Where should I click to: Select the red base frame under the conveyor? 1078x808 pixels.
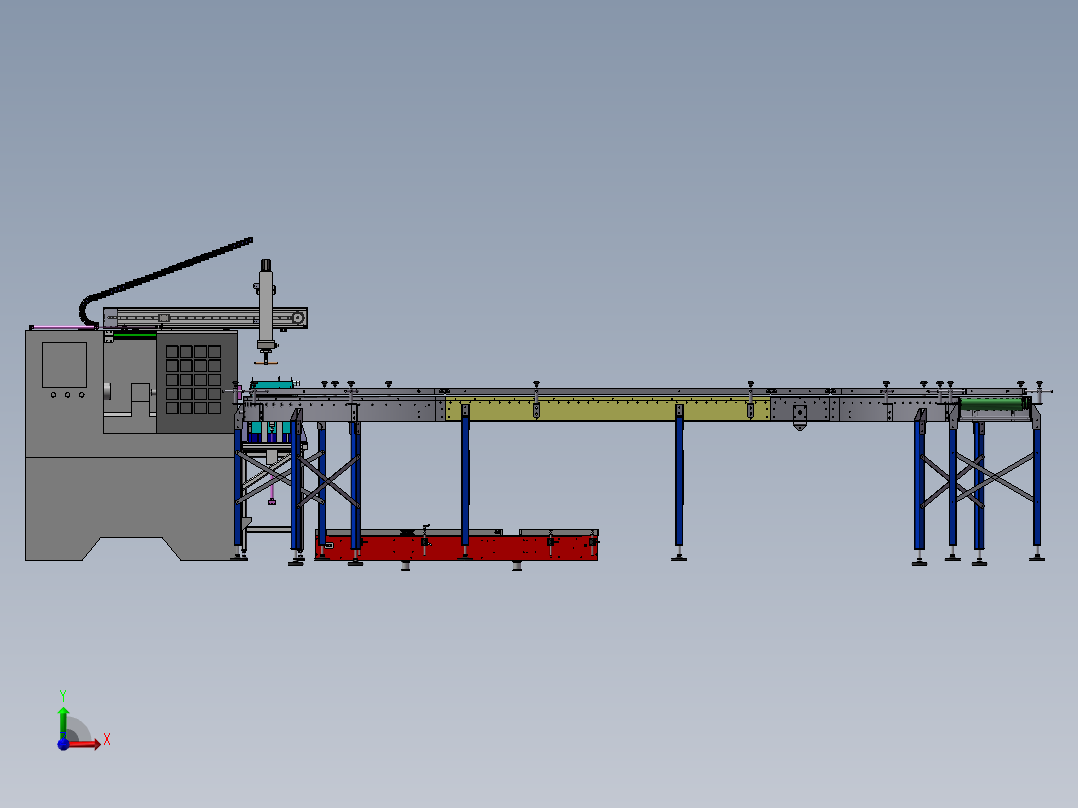point(456,547)
